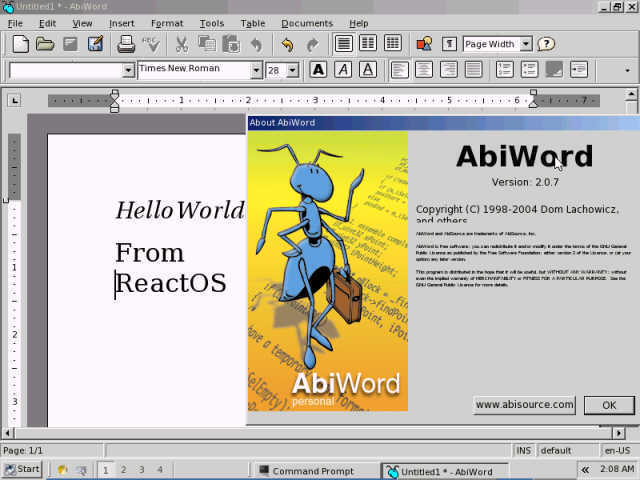
Task: Select the two-column layout icon
Action: click(x=368, y=44)
